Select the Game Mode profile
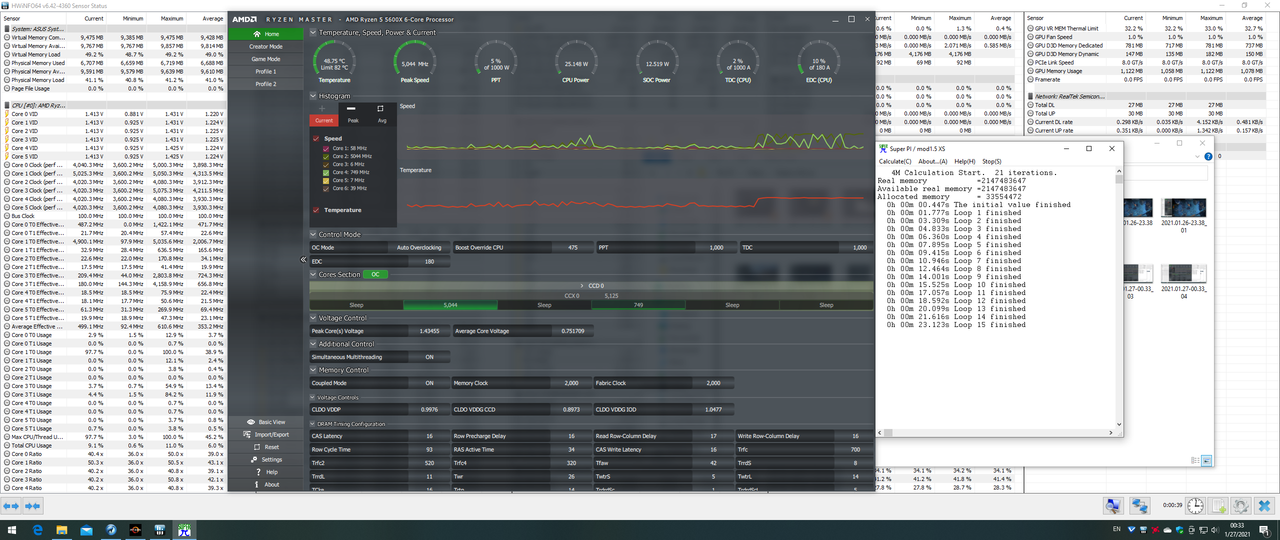The height and width of the screenshot is (540, 1280). coord(266,59)
